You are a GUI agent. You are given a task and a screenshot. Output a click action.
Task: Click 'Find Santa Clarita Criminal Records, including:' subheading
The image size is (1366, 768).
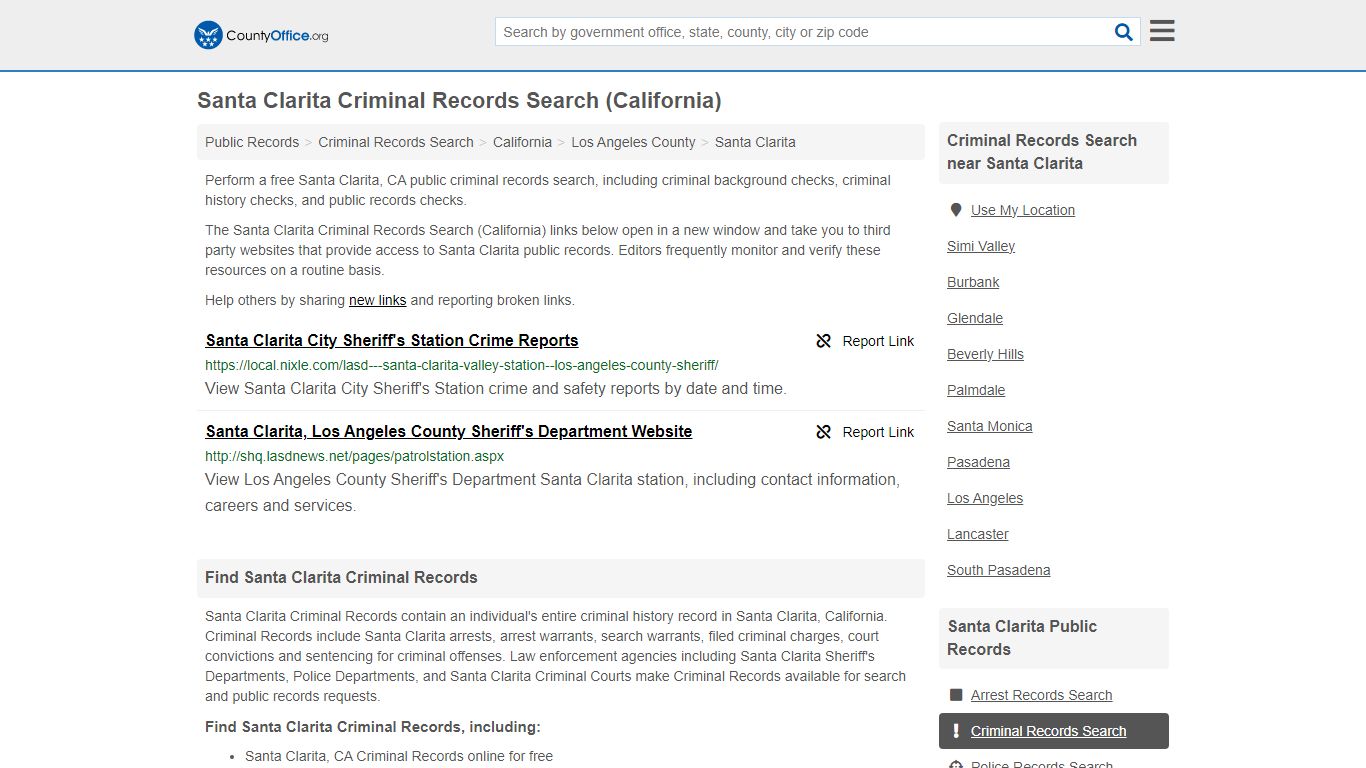pyautogui.click(x=373, y=727)
